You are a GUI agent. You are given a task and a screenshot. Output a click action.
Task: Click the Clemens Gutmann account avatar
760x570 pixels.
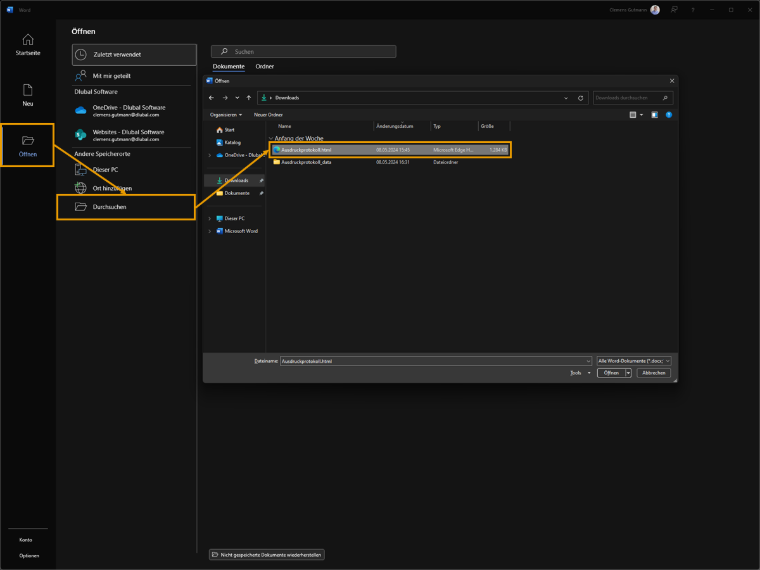pos(655,10)
